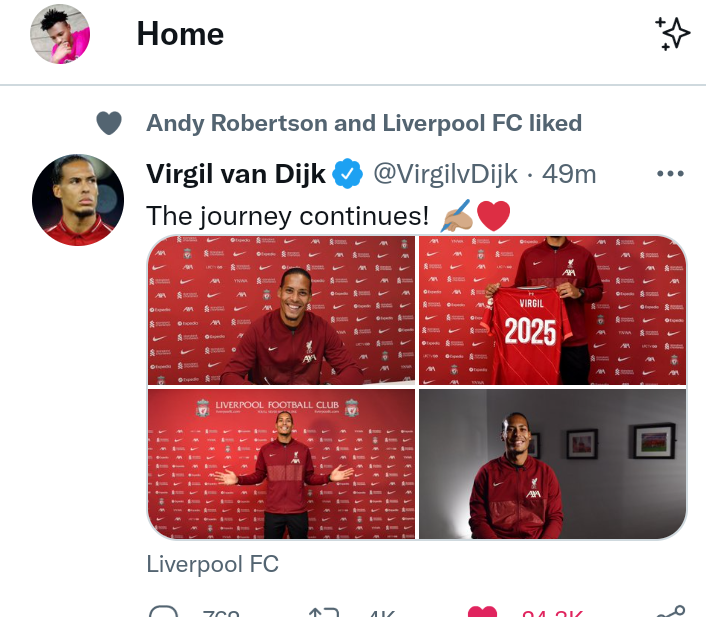
Task: Open Virgil van Dijk display name link
Action: pyautogui.click(x=235, y=174)
